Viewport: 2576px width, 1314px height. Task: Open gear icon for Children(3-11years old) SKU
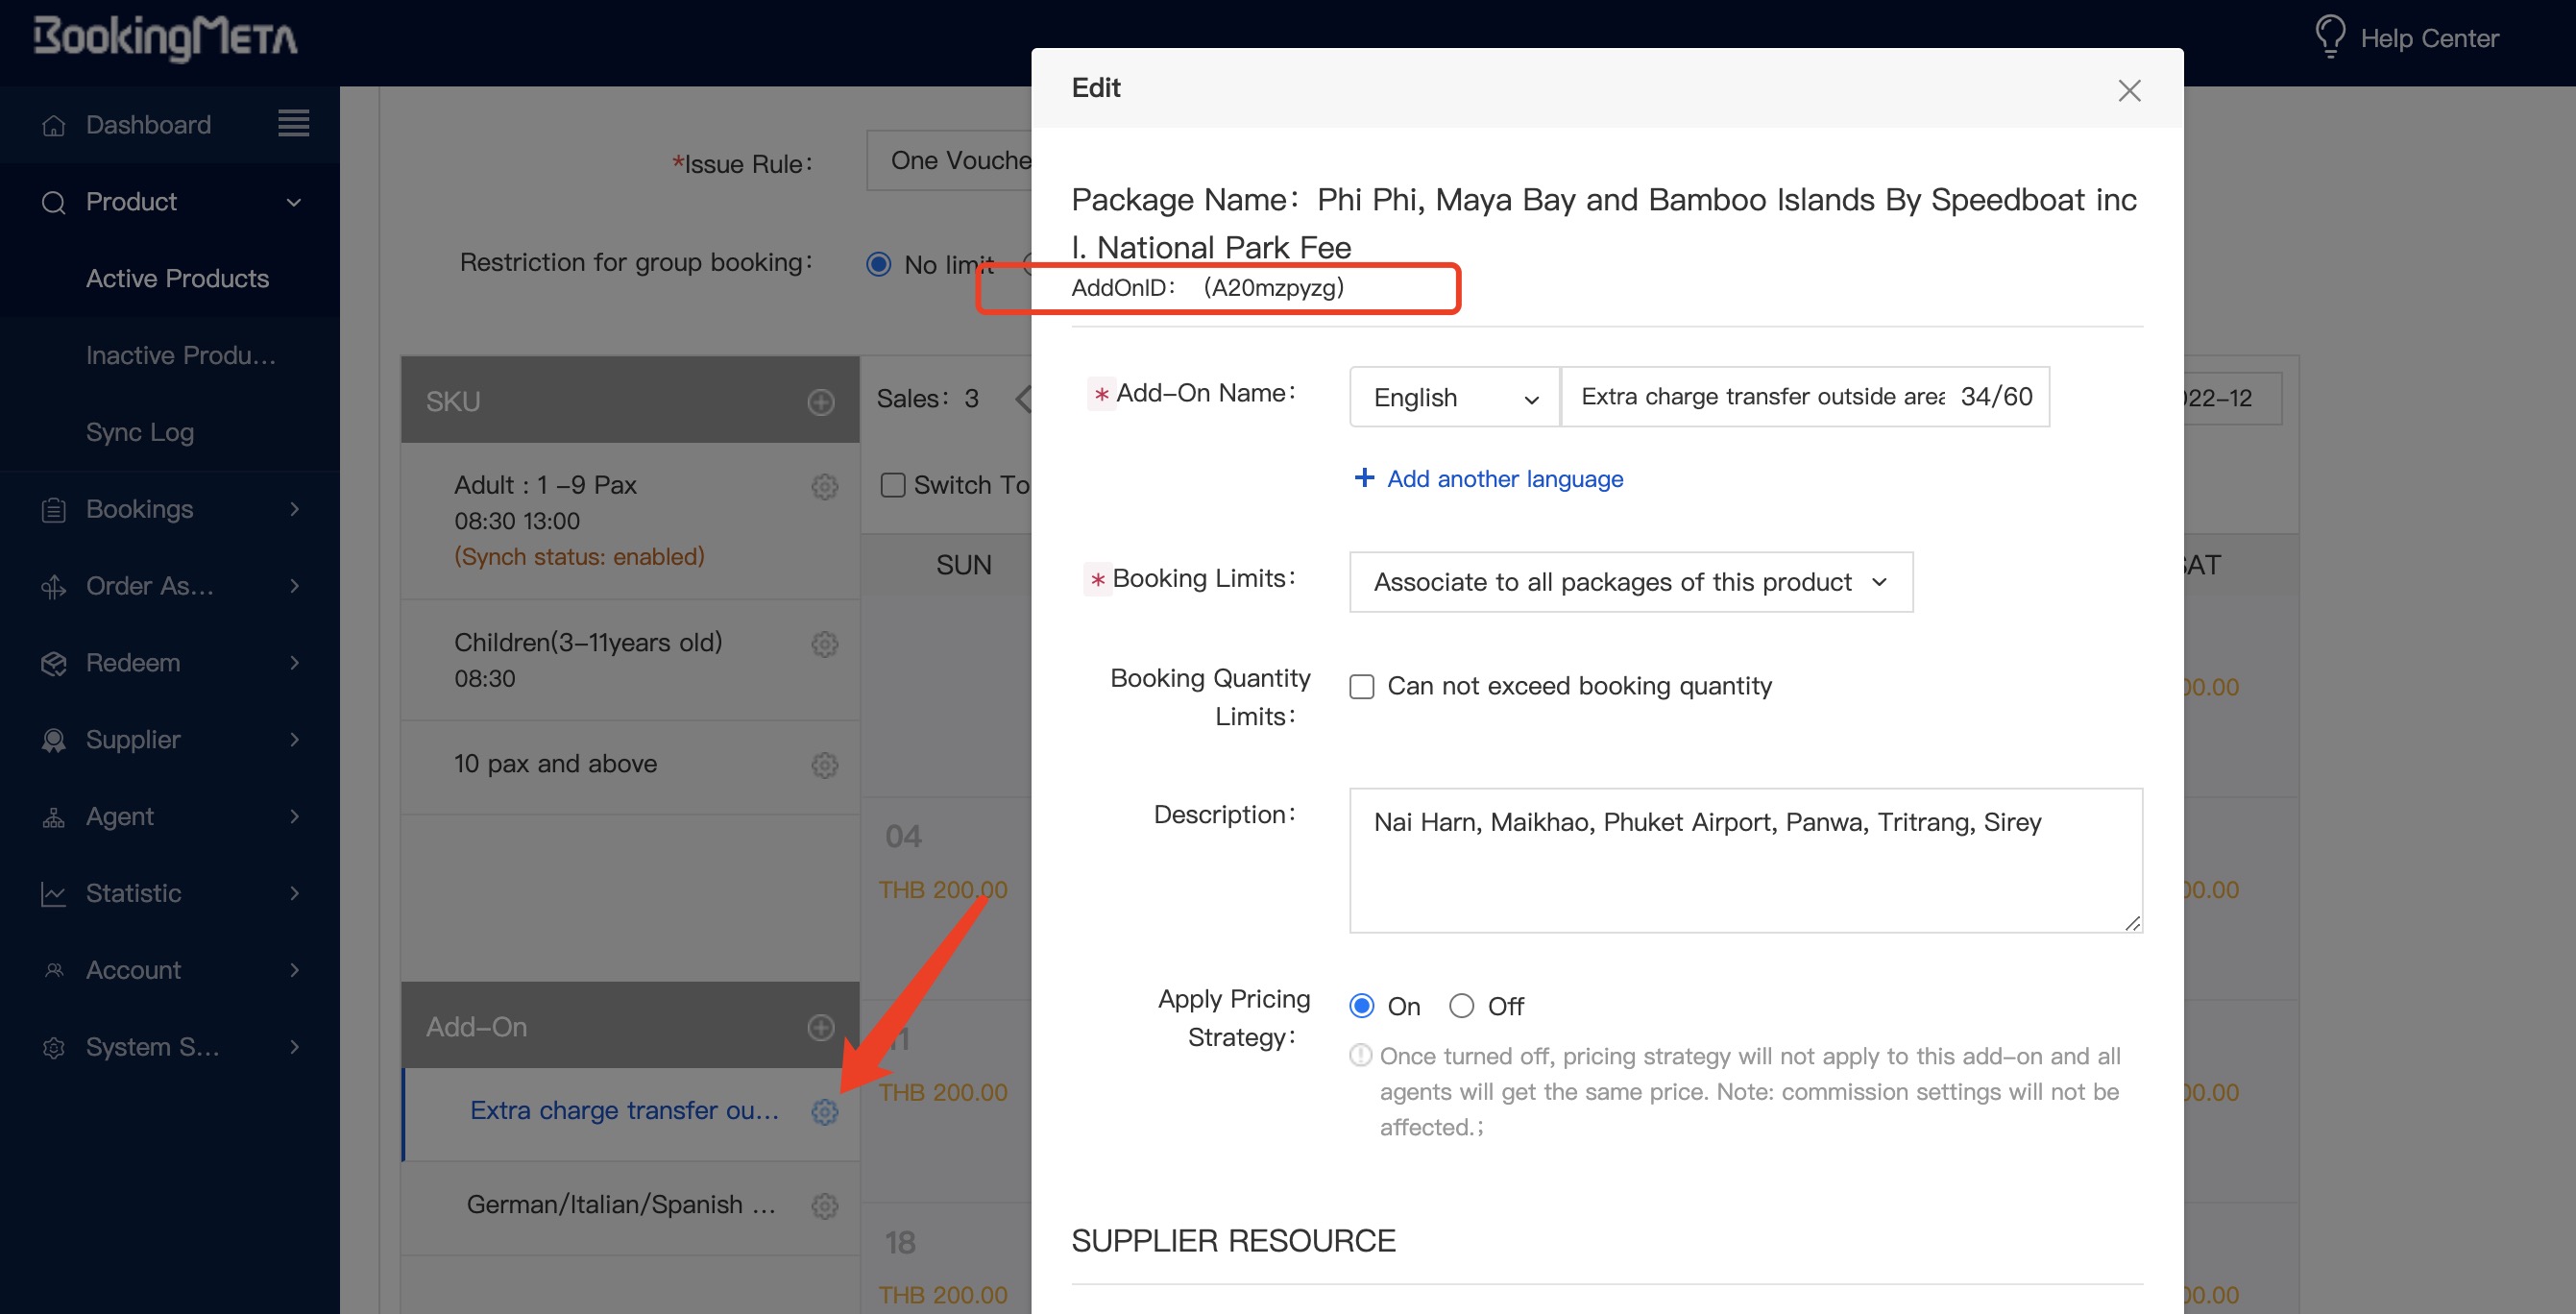(824, 644)
